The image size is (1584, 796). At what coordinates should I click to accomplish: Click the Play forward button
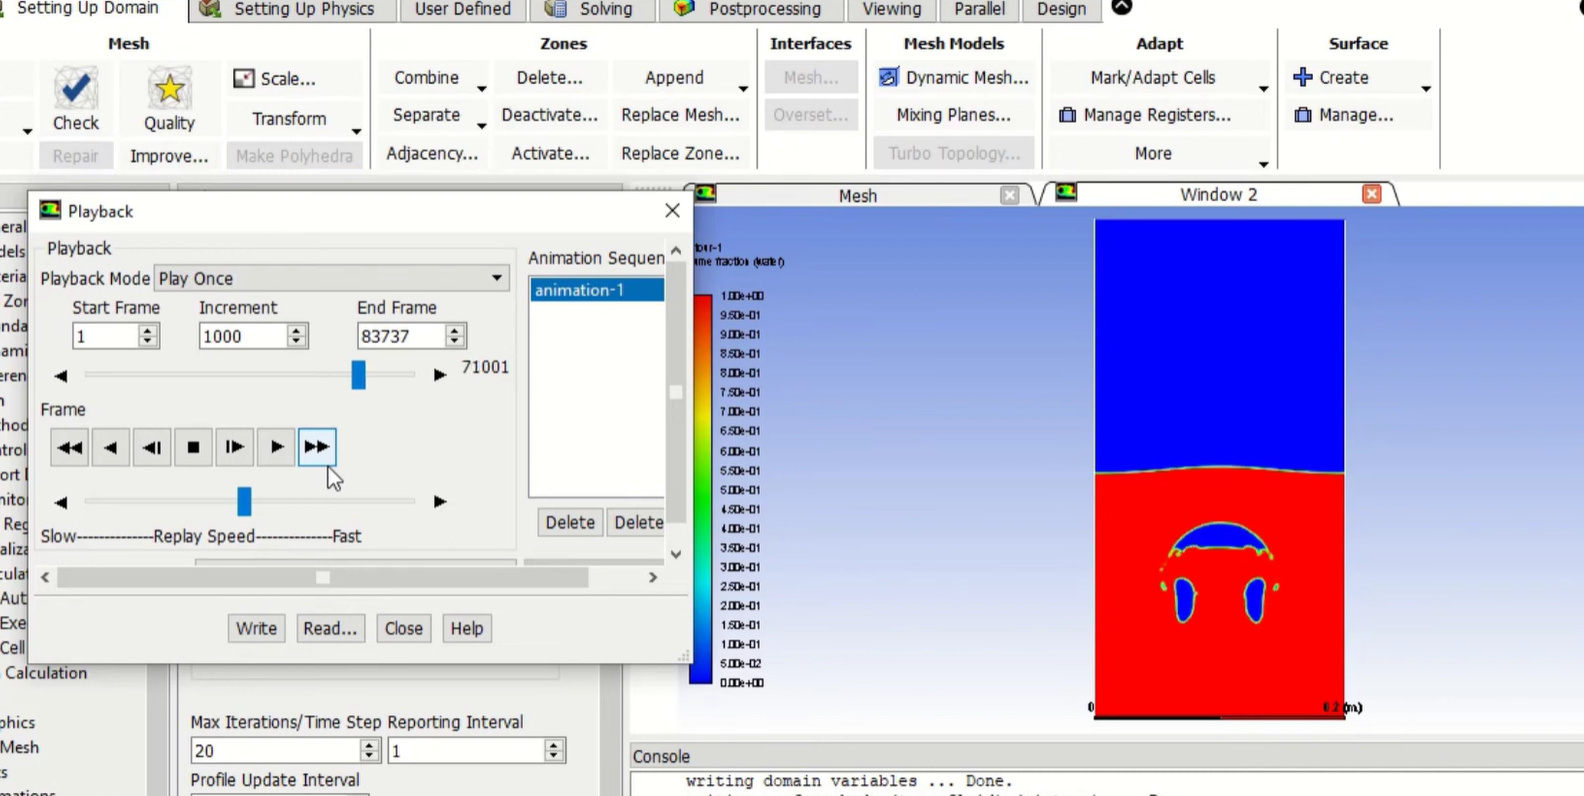276,447
